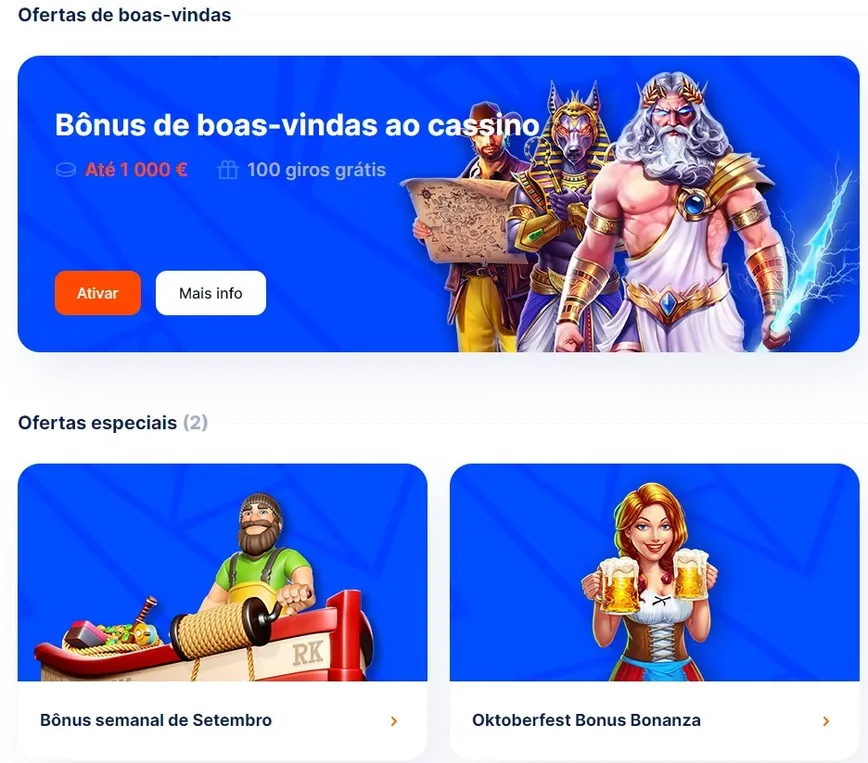Select the Ofertas especiais section heading
Viewport: 868px width, 763px height.
tap(113, 423)
